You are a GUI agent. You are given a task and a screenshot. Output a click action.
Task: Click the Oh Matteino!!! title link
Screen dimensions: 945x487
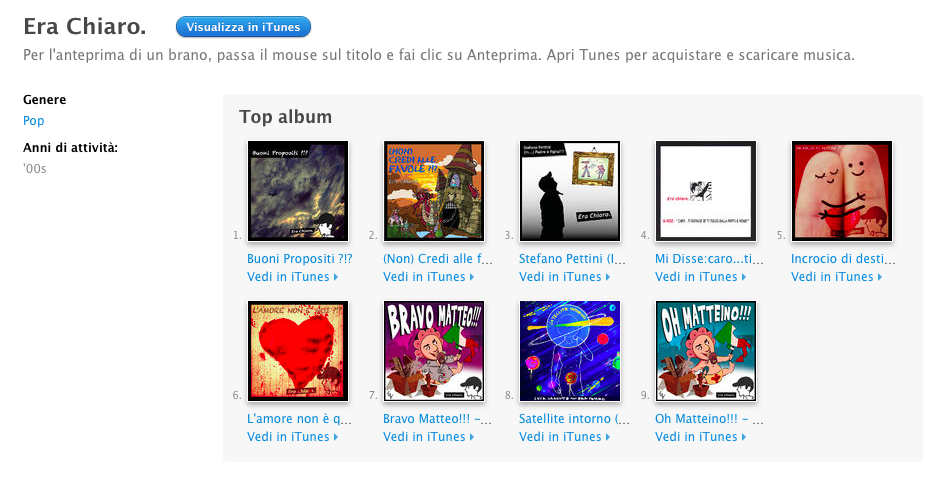(x=709, y=418)
